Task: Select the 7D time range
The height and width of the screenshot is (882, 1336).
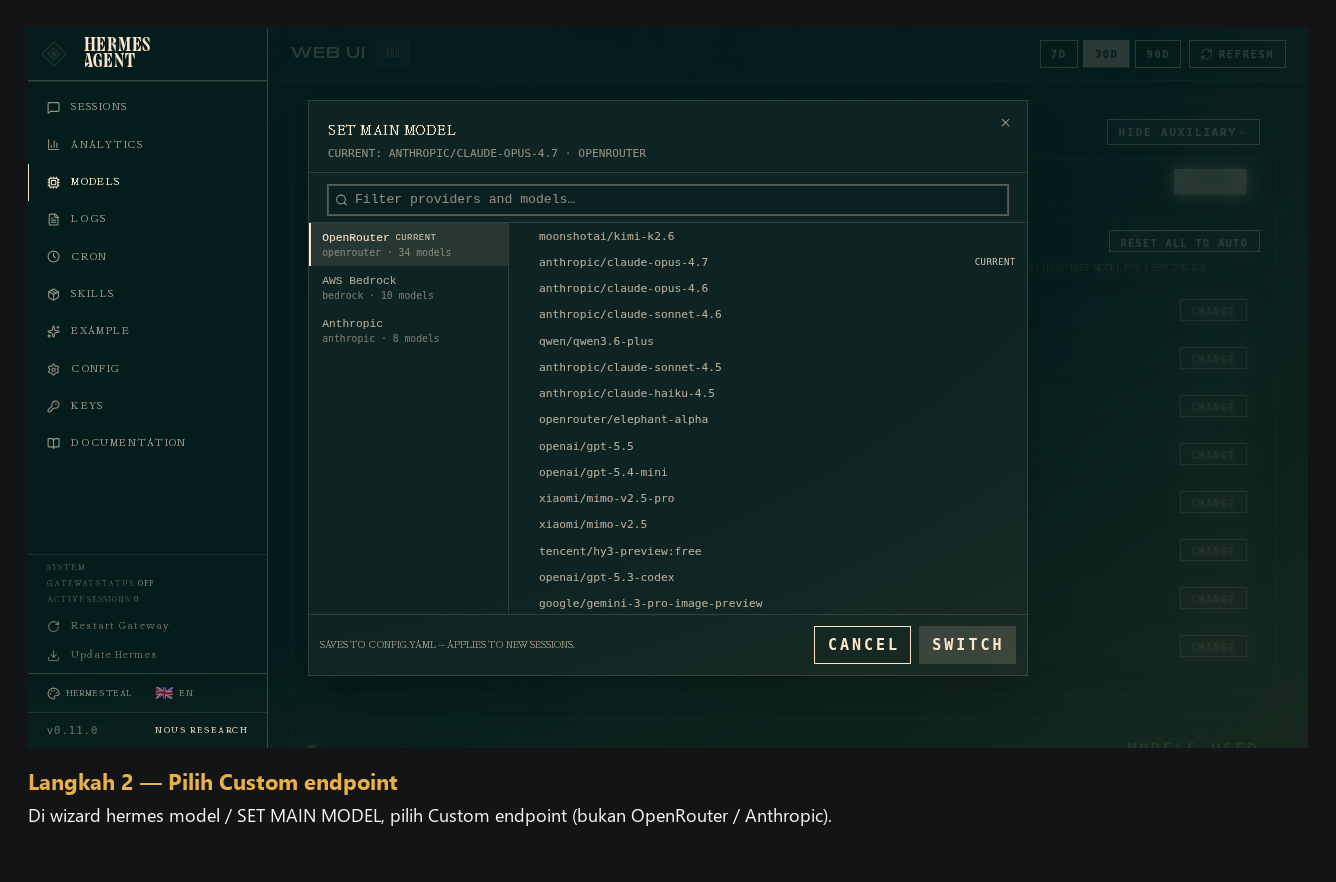Action: point(1059,54)
